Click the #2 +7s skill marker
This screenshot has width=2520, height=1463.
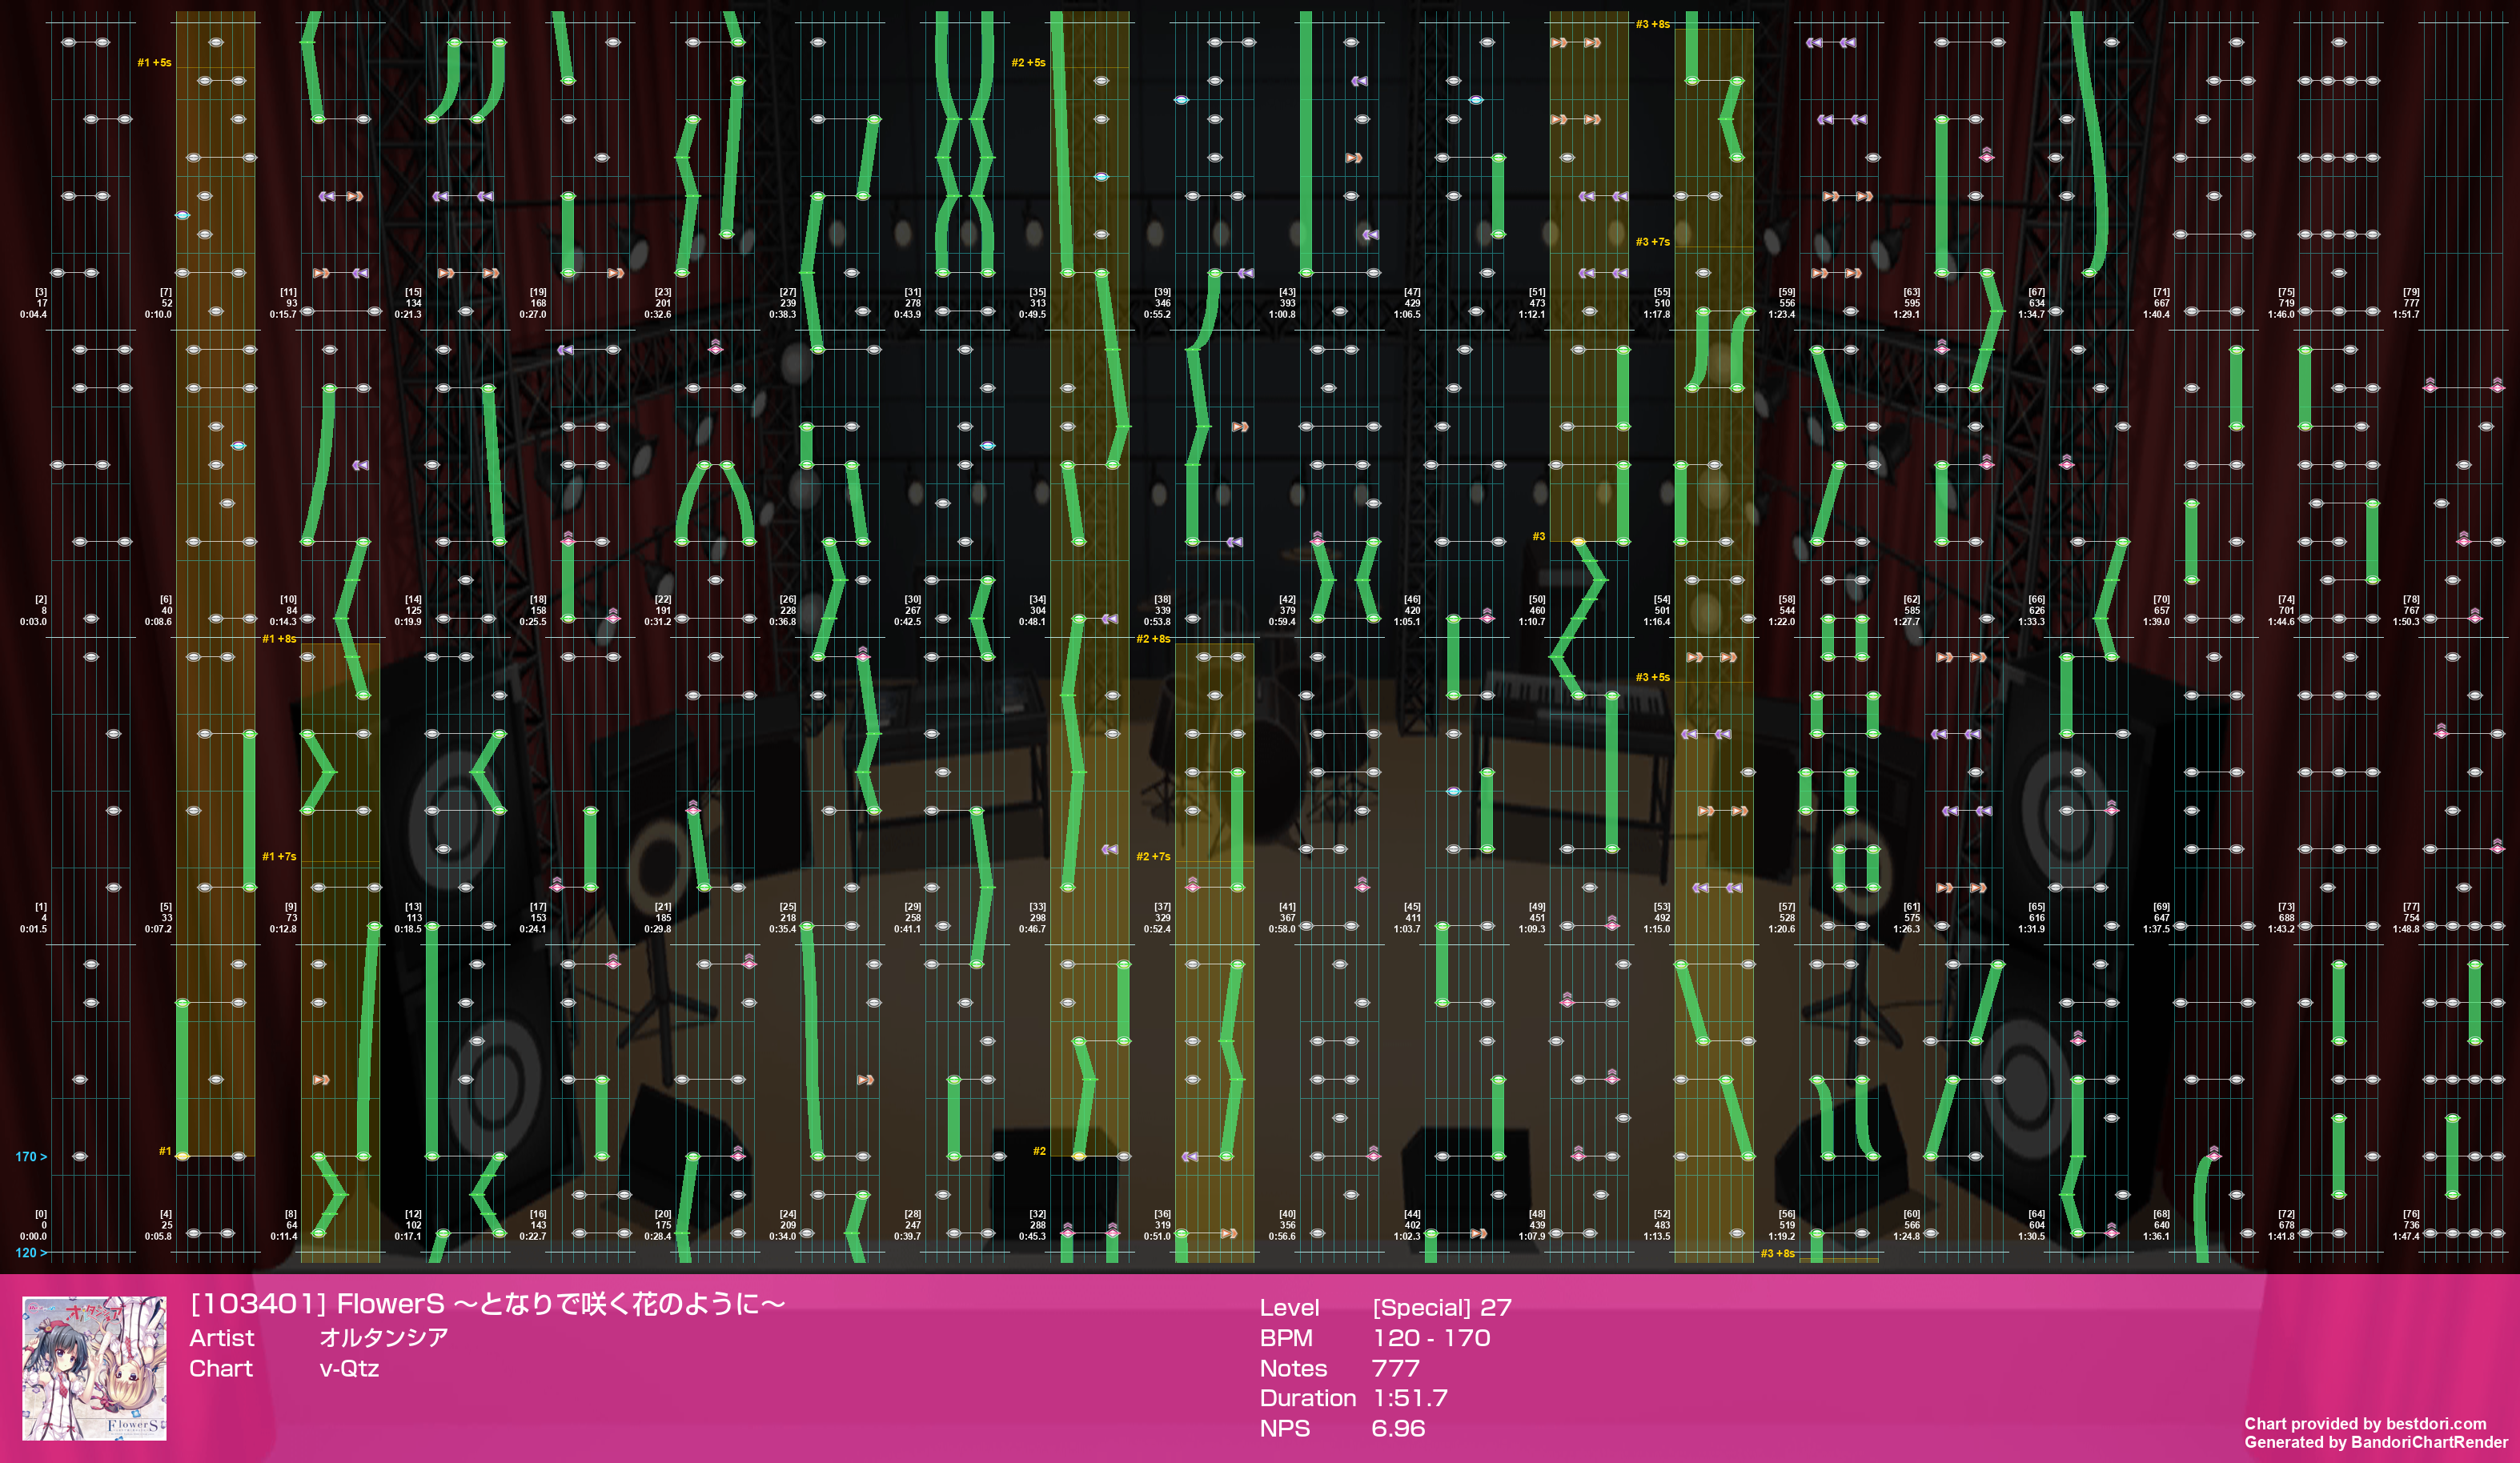1153,856
